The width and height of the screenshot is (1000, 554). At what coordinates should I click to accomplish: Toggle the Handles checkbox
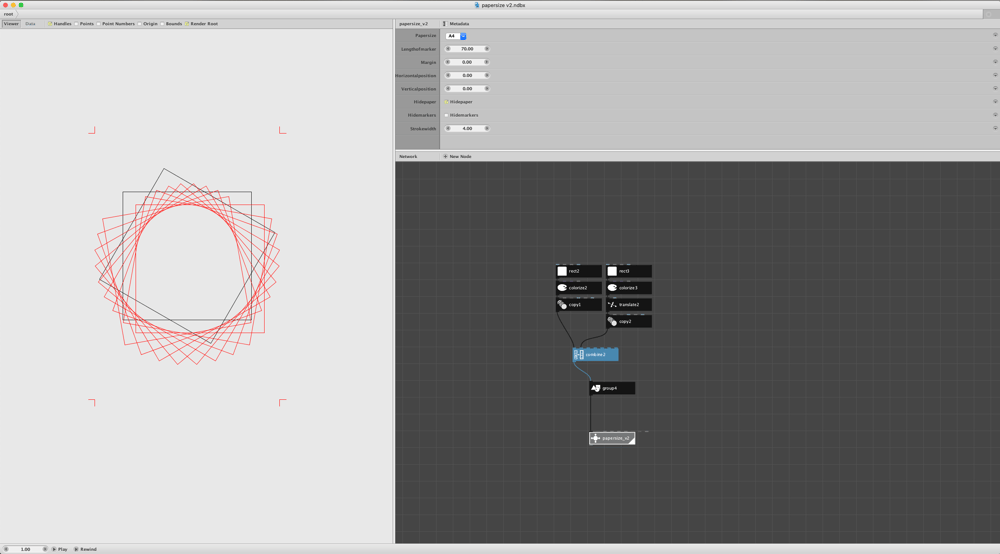(50, 24)
